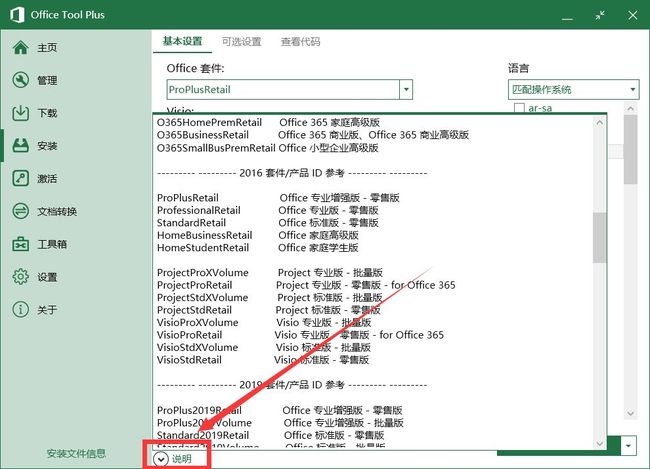Click the 2016 套件/产品 ID 参考 heading

[292, 173]
